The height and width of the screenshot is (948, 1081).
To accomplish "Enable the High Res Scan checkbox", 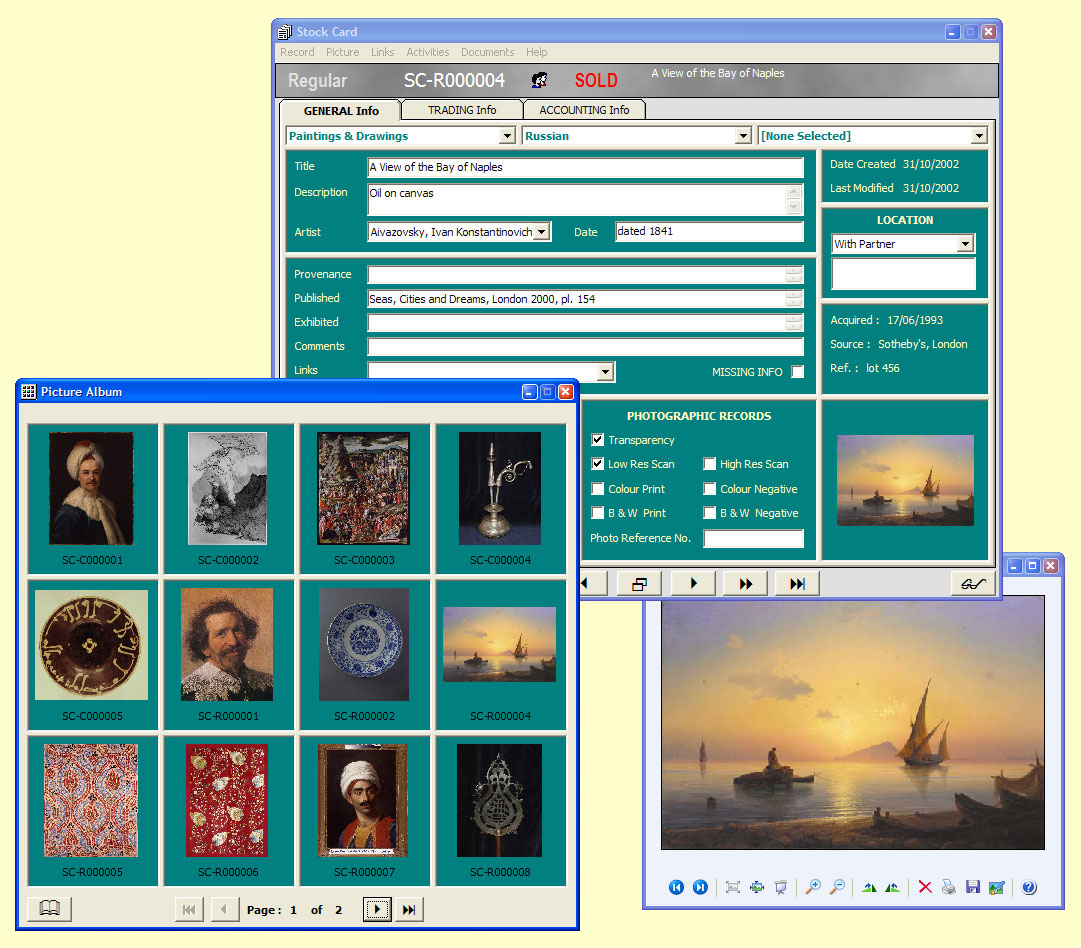I will click(709, 463).
